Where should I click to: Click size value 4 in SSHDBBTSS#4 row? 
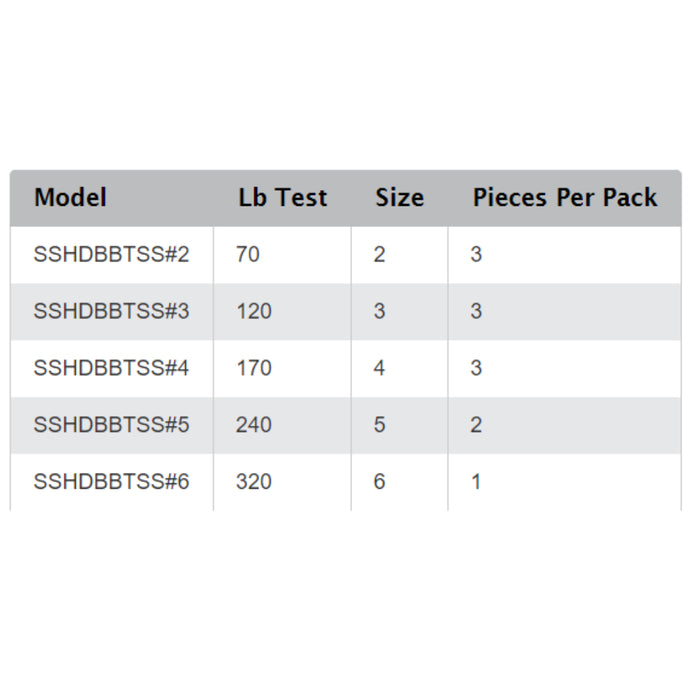pos(379,368)
